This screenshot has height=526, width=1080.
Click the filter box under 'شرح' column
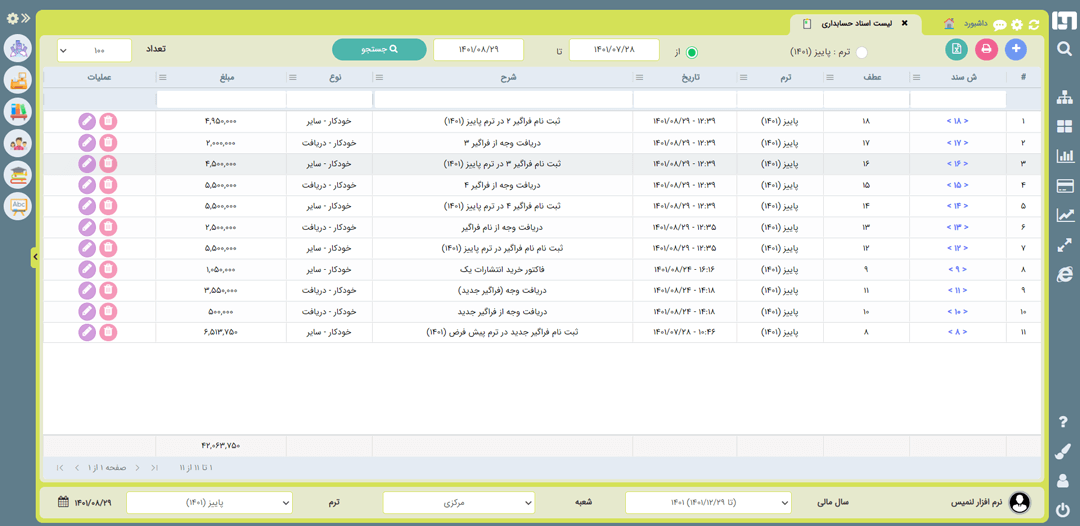(x=503, y=100)
